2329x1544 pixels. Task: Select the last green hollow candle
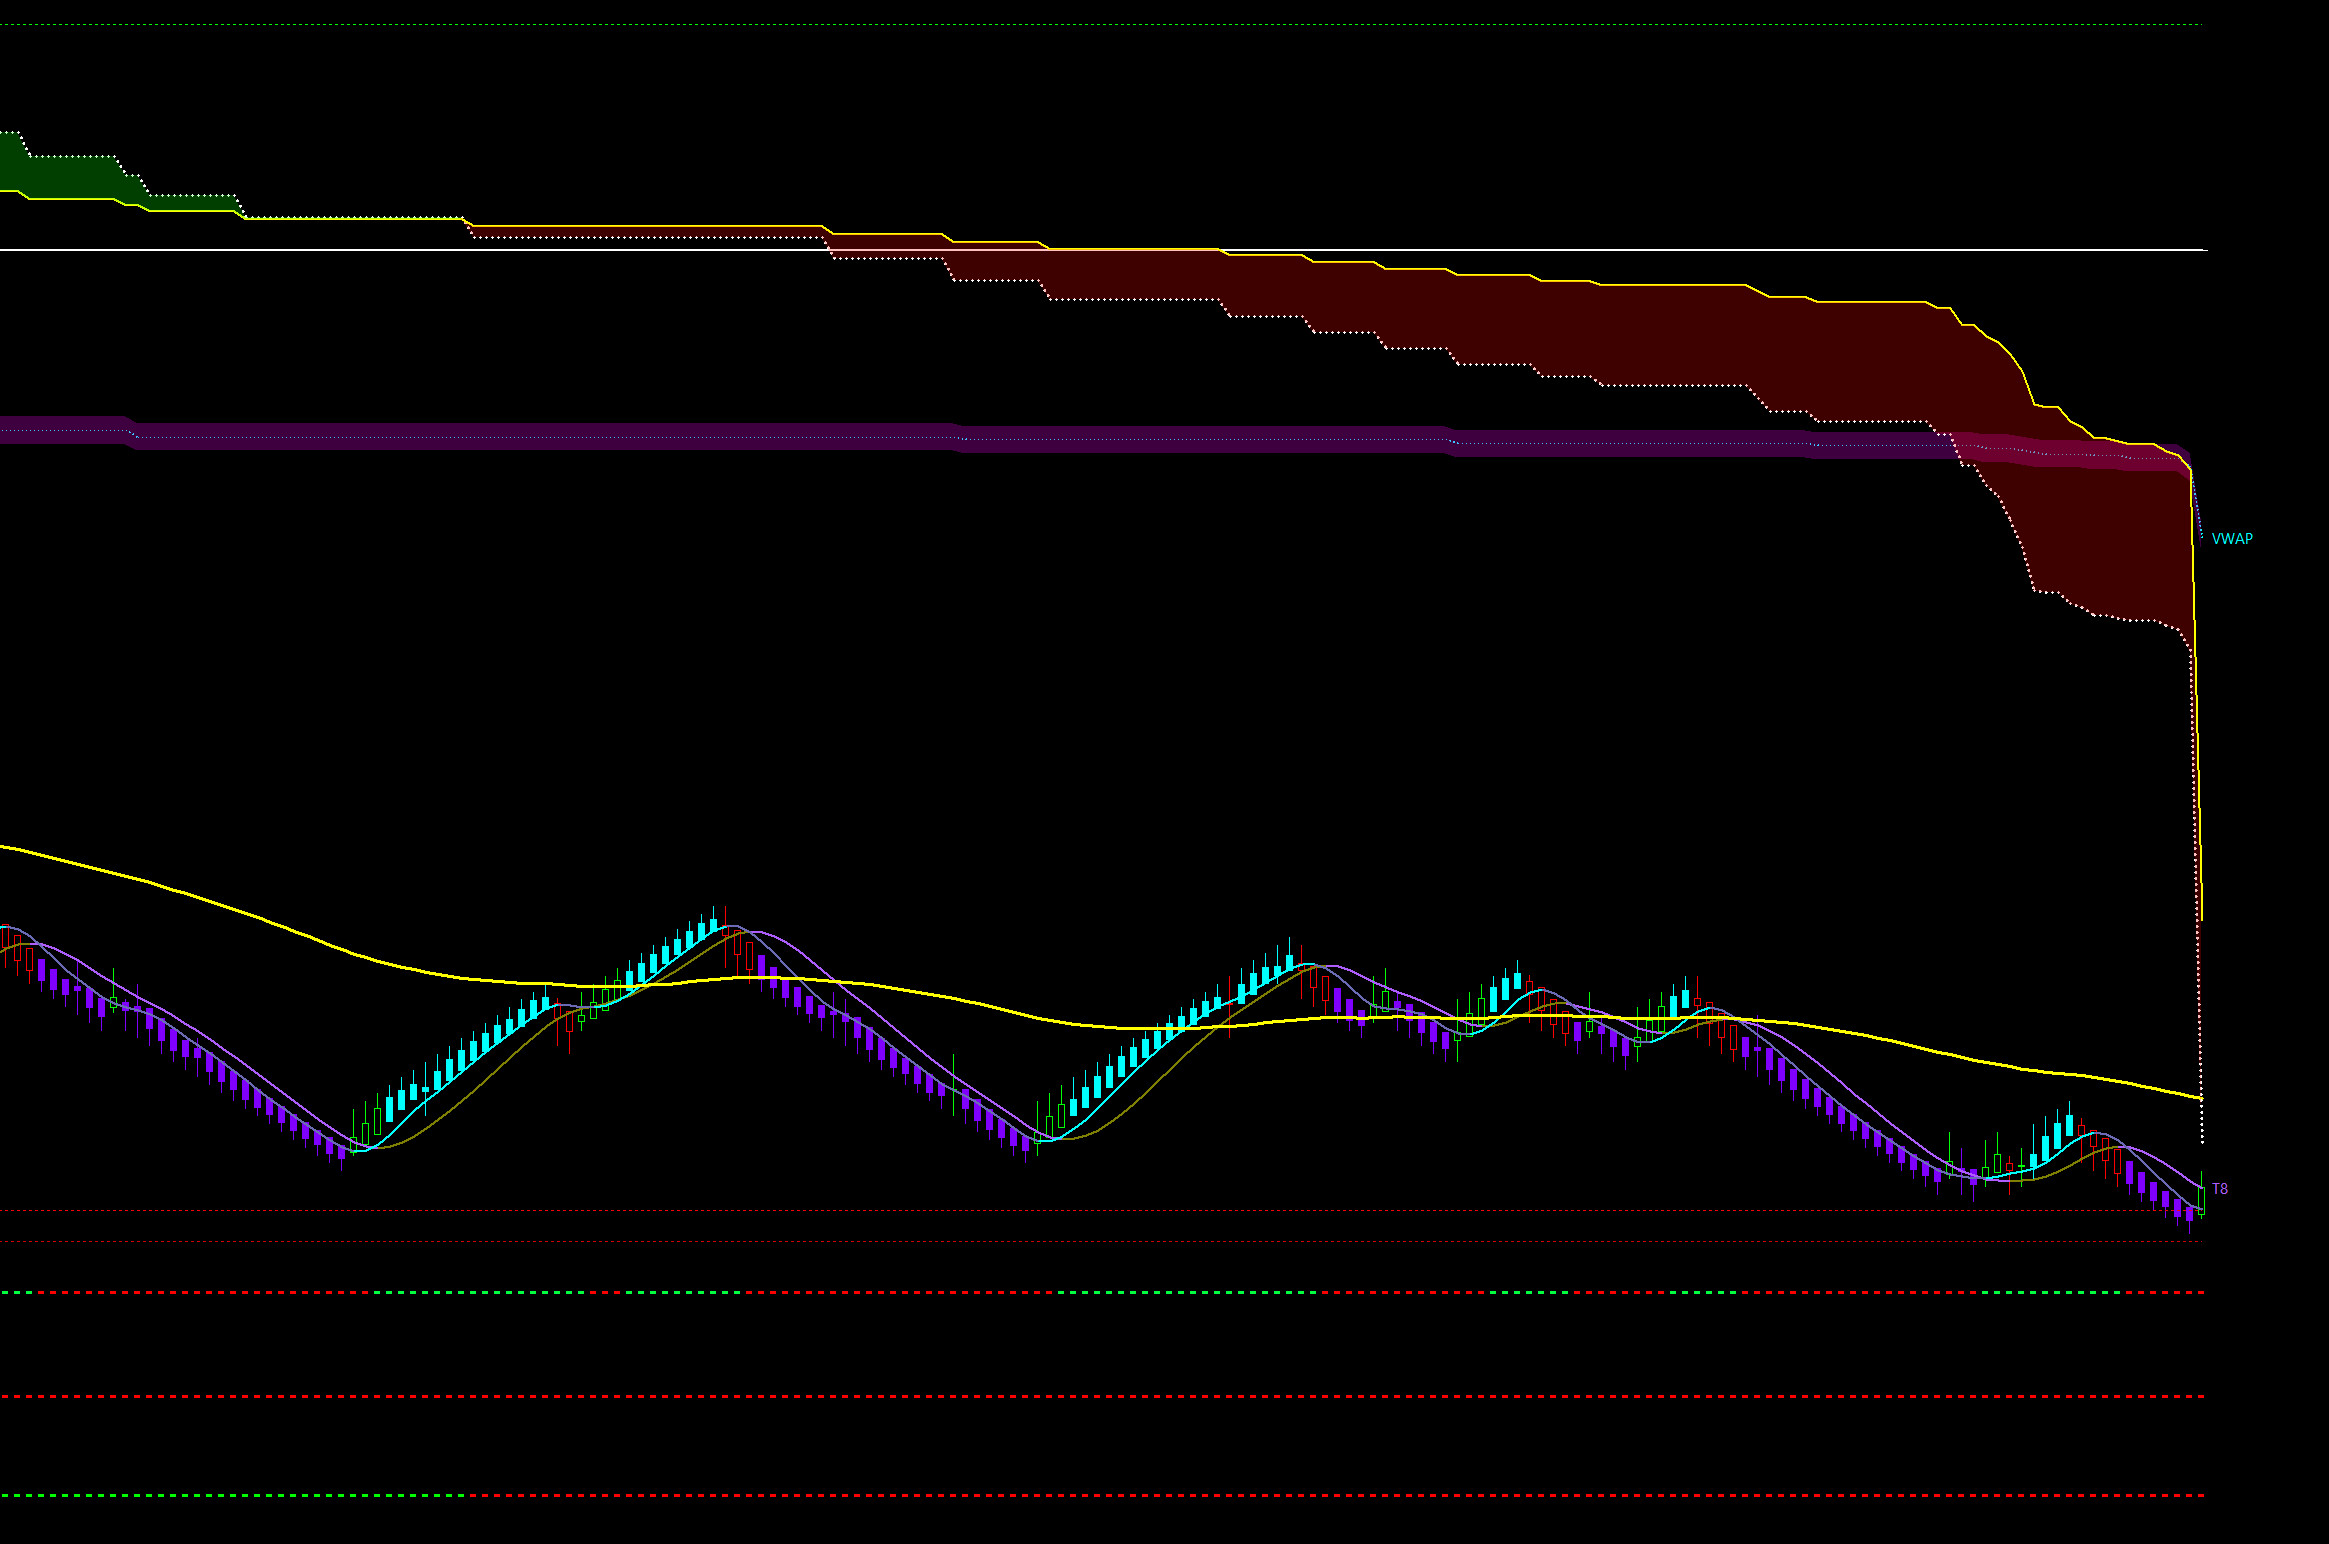click(2201, 1200)
